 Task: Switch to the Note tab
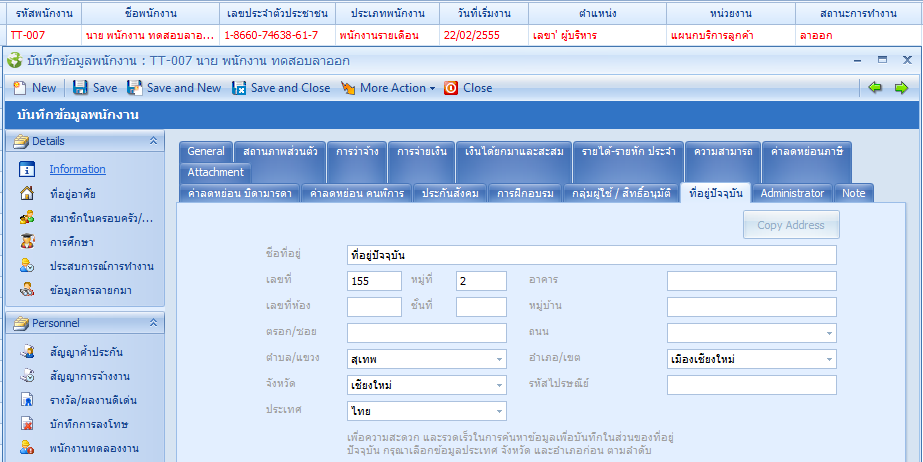(854, 193)
